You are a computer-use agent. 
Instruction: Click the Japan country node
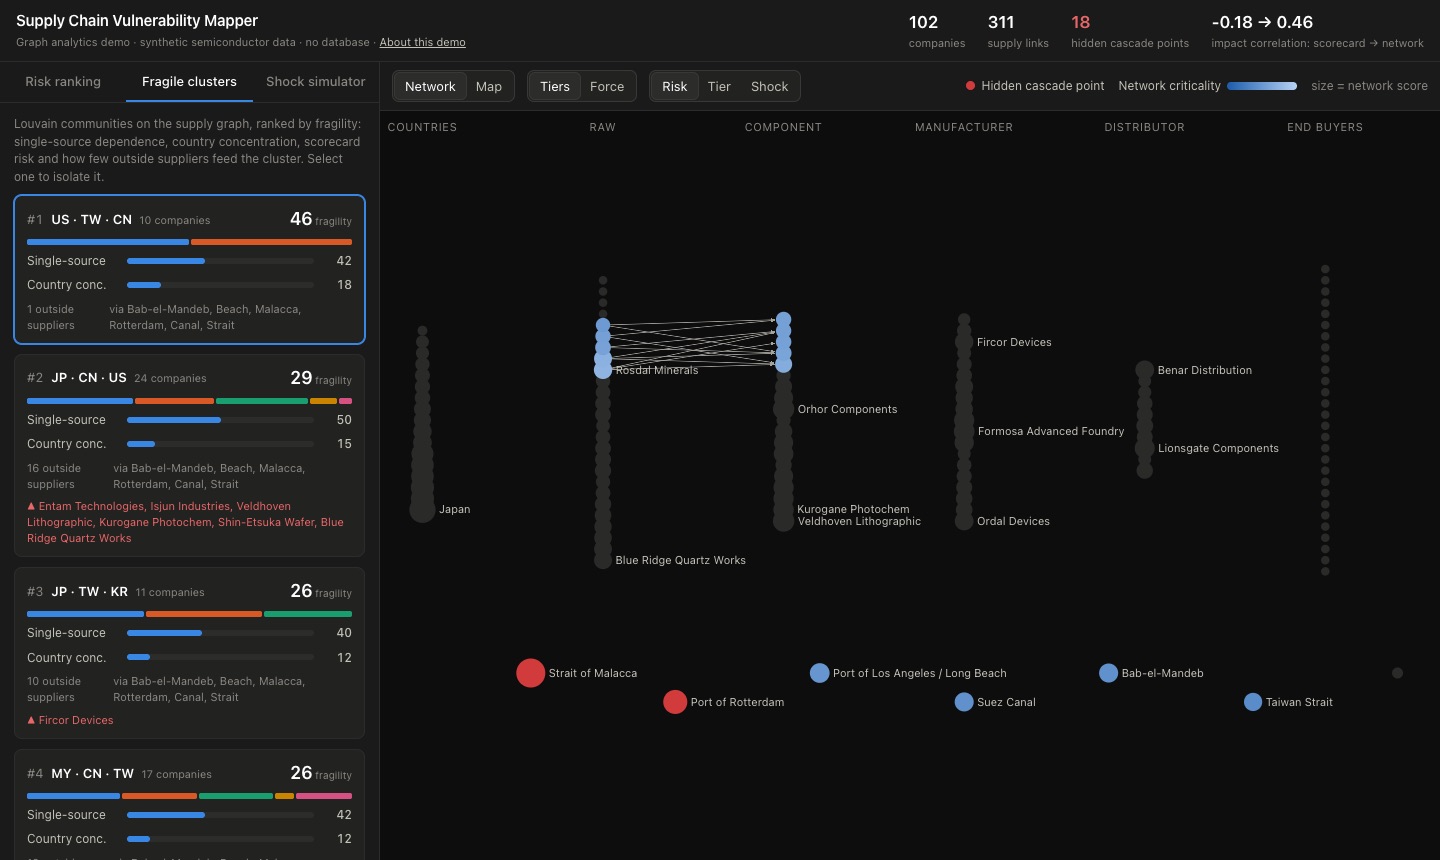422,509
